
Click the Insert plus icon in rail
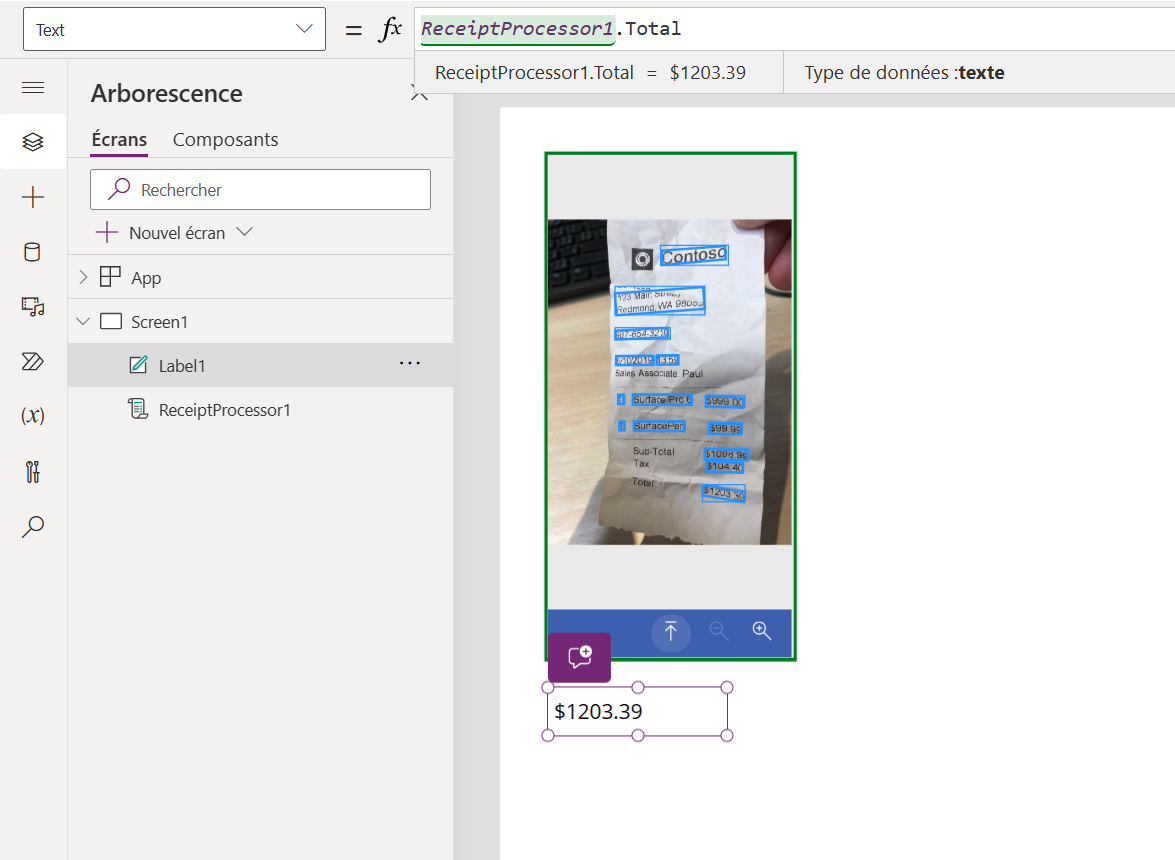(x=33, y=198)
